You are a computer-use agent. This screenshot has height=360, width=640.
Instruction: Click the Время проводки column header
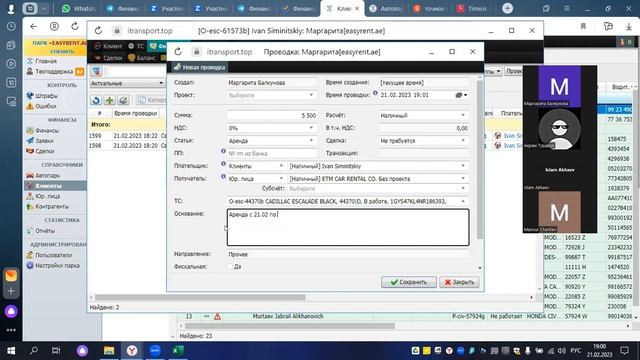(x=136, y=113)
